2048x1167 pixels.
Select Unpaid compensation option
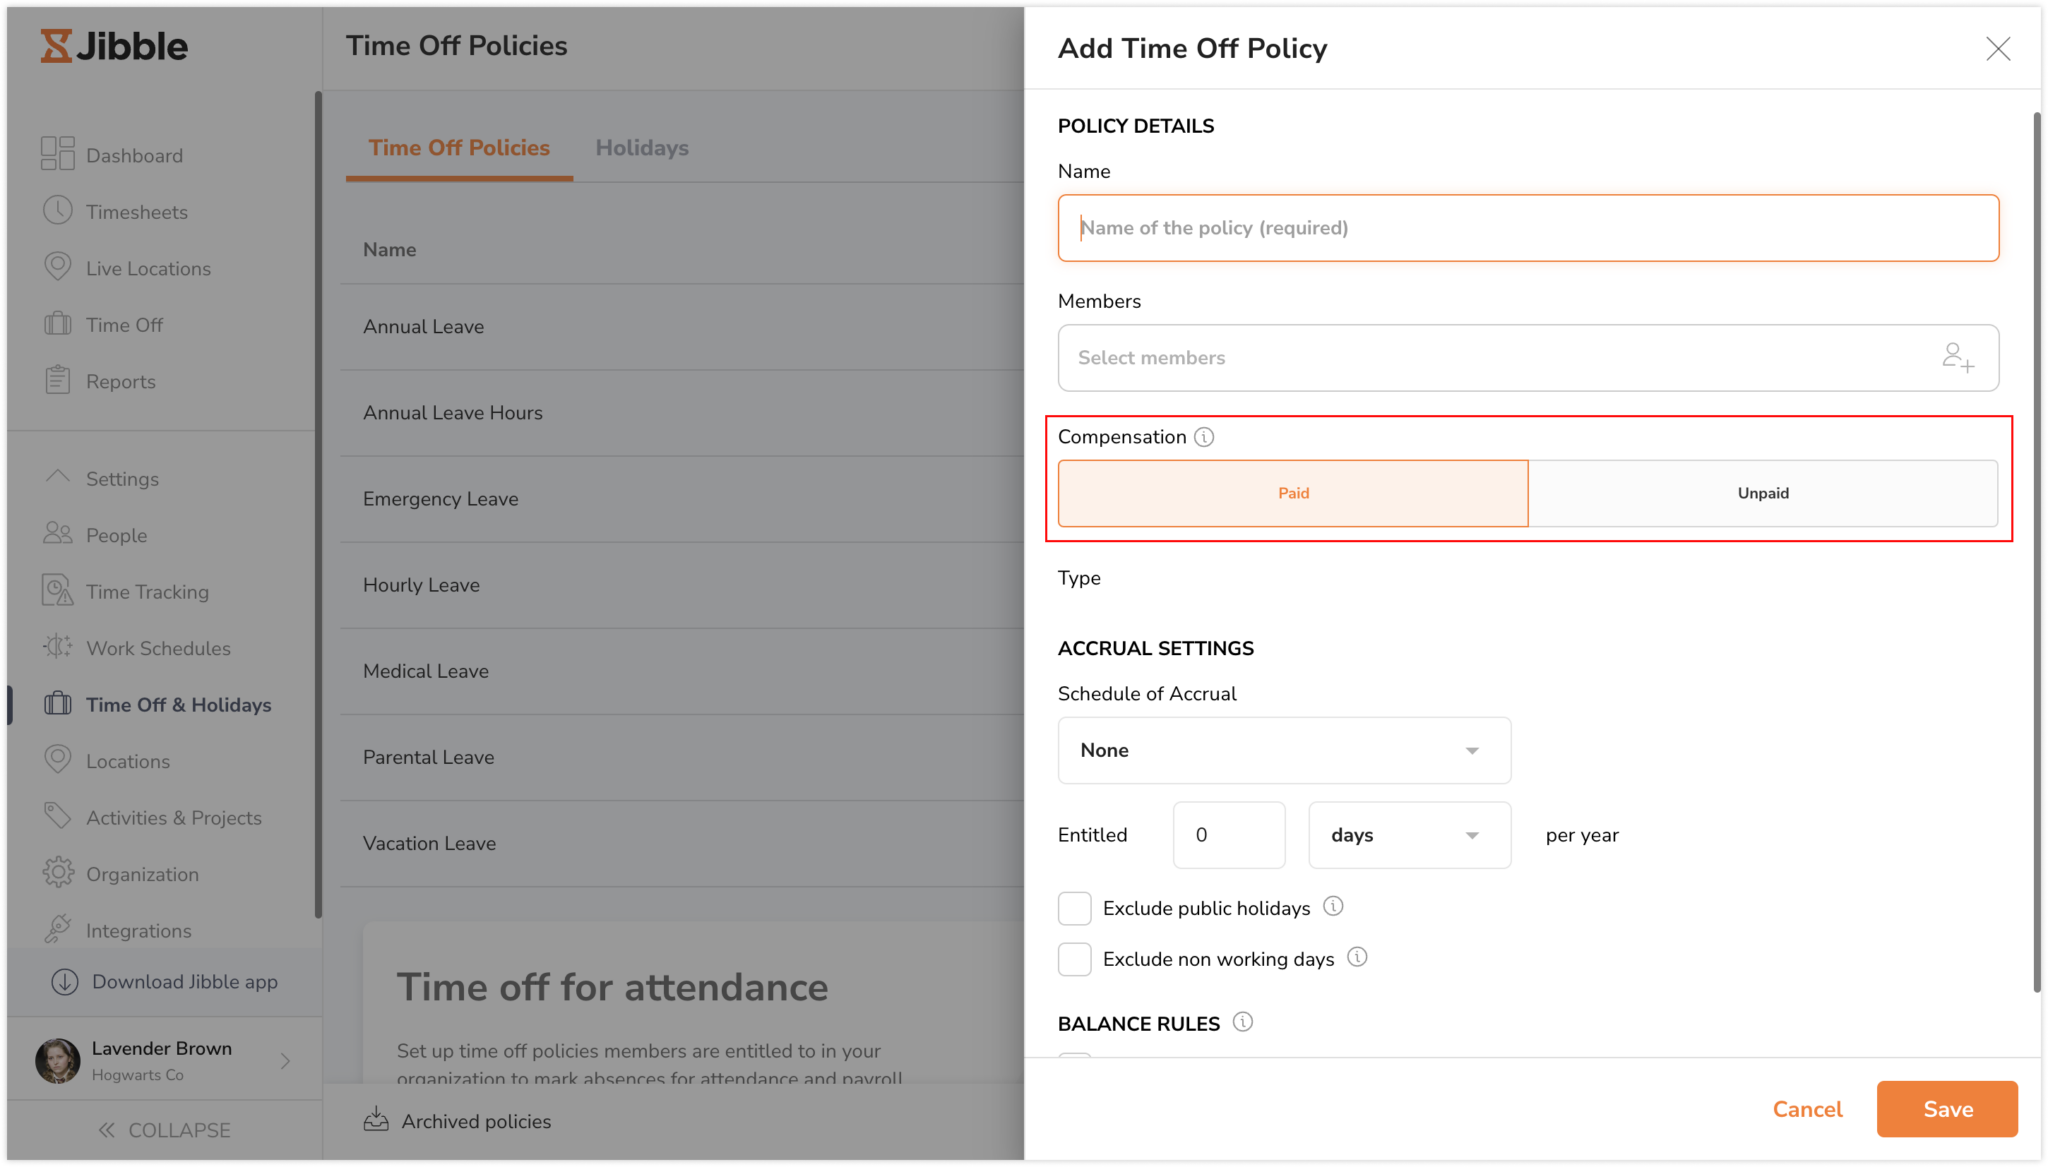click(x=1763, y=493)
